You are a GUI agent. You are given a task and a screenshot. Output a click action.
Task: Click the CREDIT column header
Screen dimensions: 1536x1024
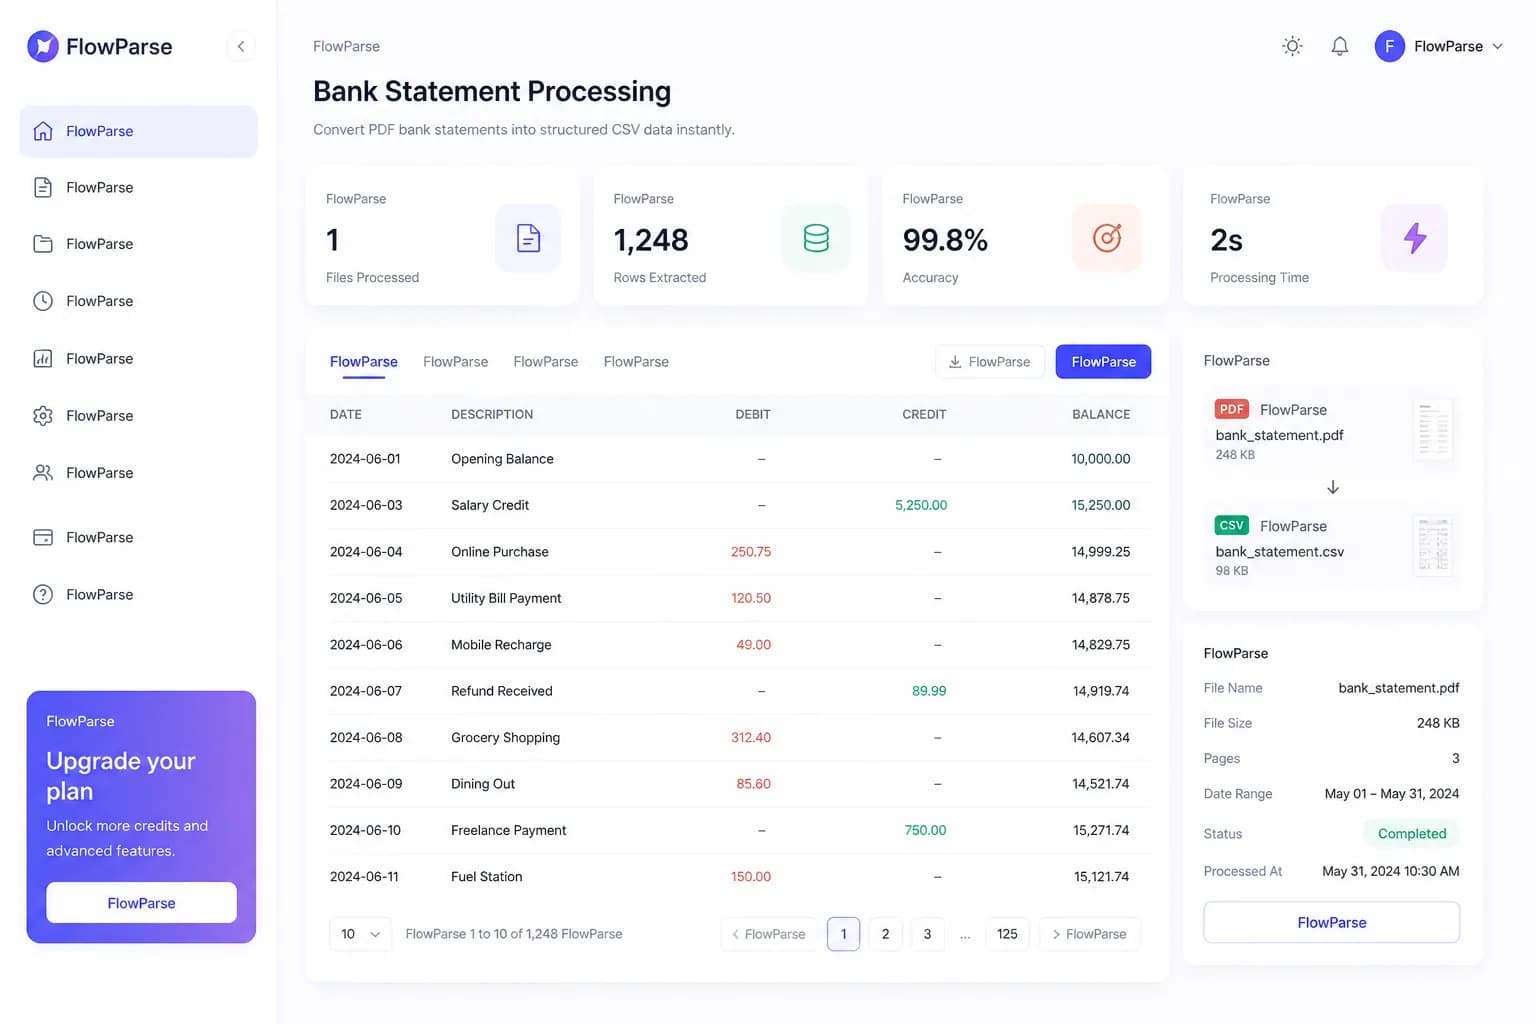[924, 414]
